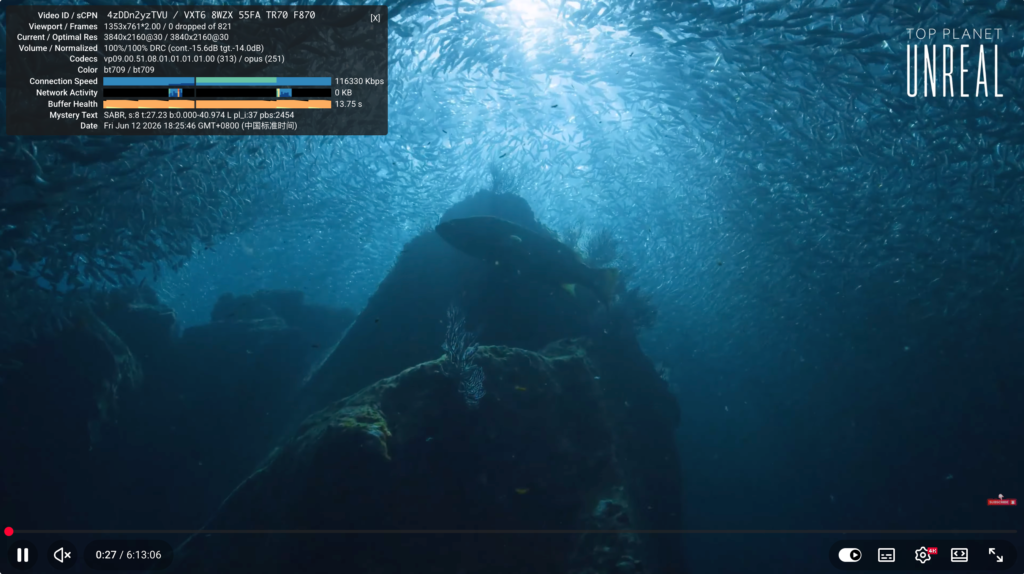
Task: Open the 4K settings gear menu
Action: coord(923,554)
